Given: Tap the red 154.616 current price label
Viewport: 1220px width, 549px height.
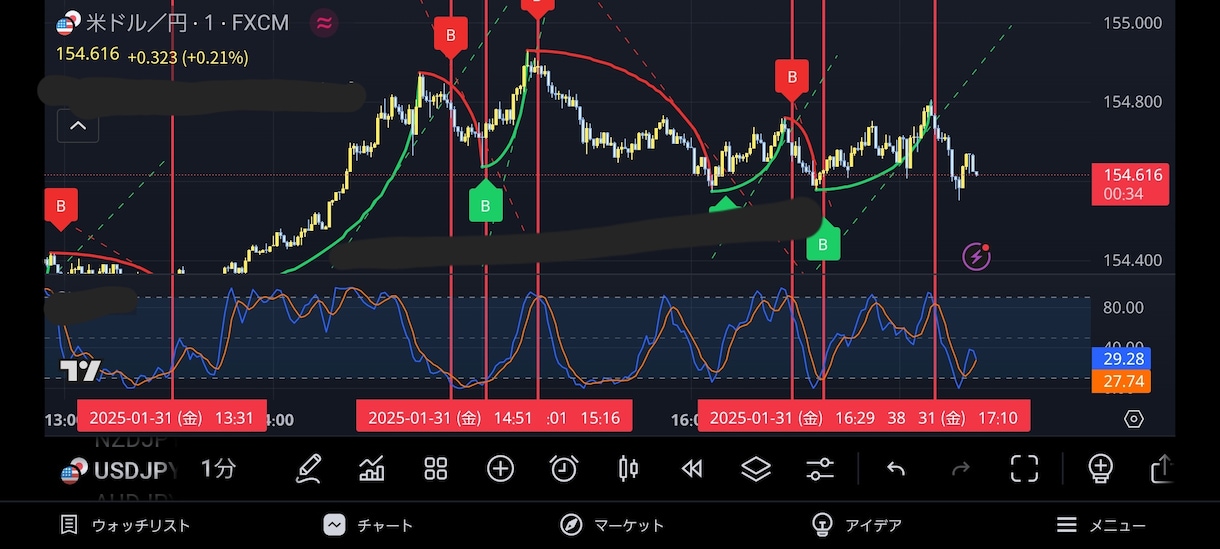Looking at the screenshot, I should coord(1130,184).
